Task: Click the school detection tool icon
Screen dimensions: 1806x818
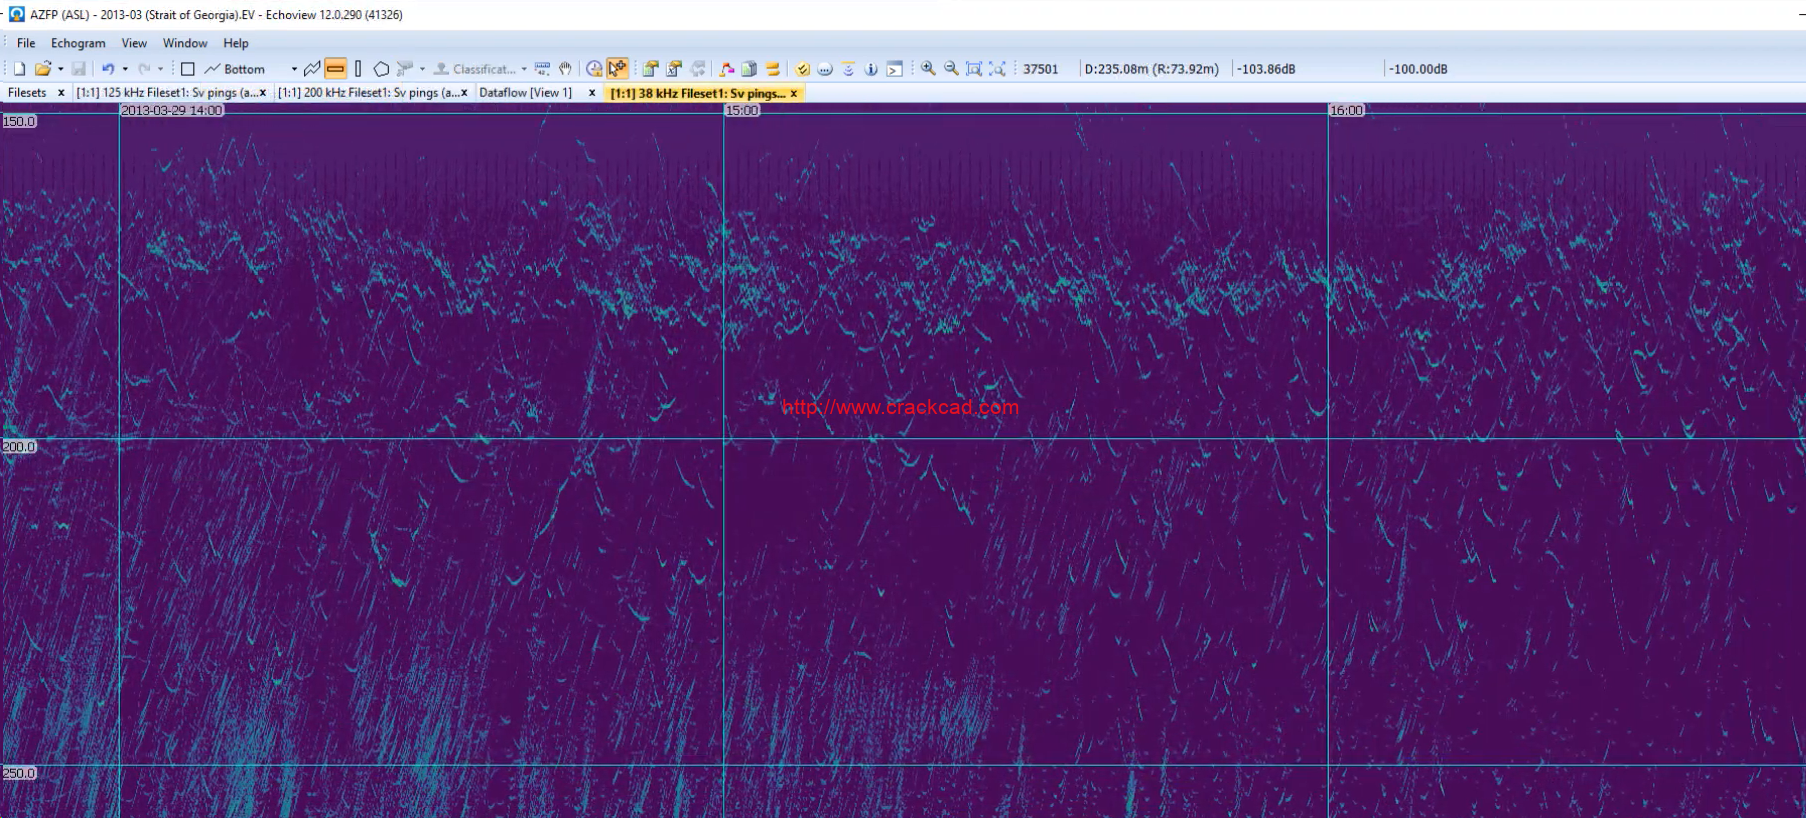Action: (404, 69)
